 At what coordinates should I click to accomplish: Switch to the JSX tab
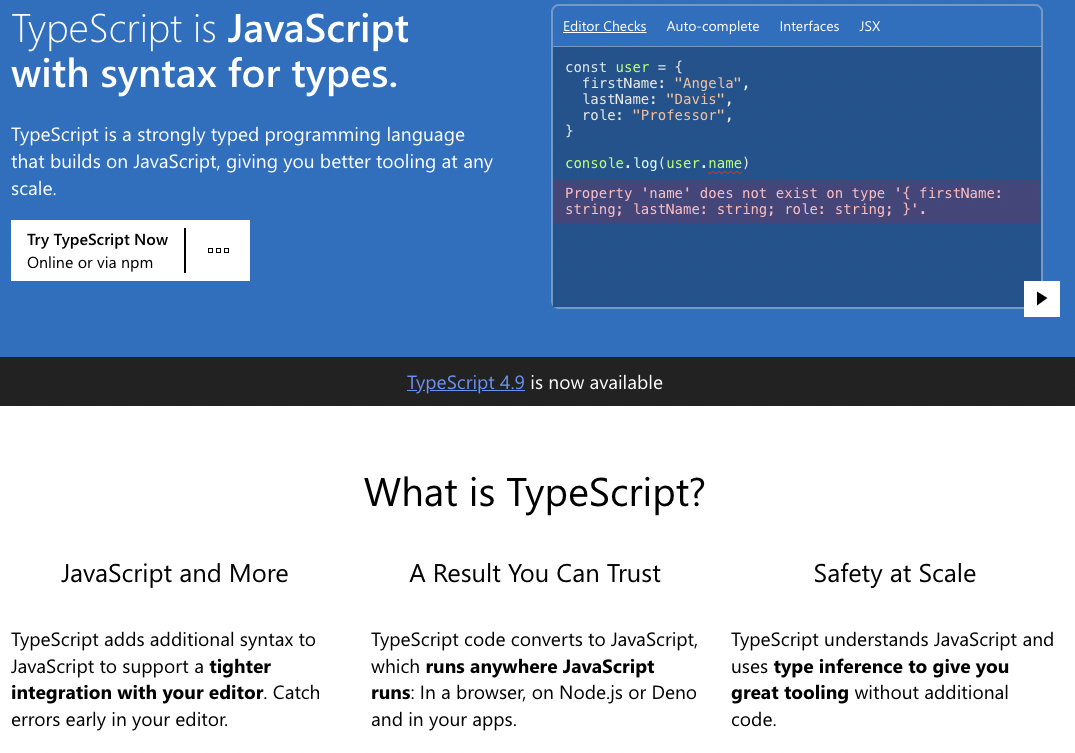[x=869, y=26]
